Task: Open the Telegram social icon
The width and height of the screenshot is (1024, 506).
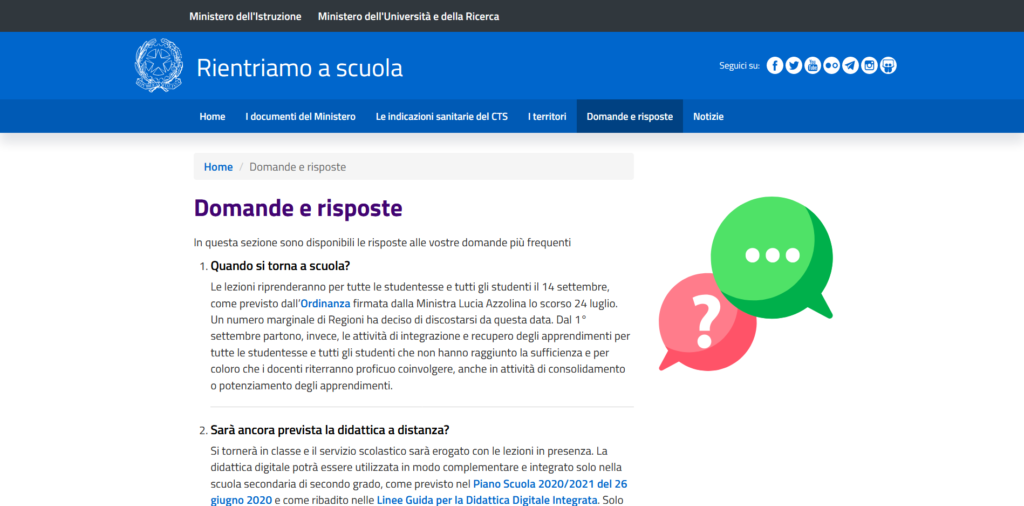Action: (850, 65)
